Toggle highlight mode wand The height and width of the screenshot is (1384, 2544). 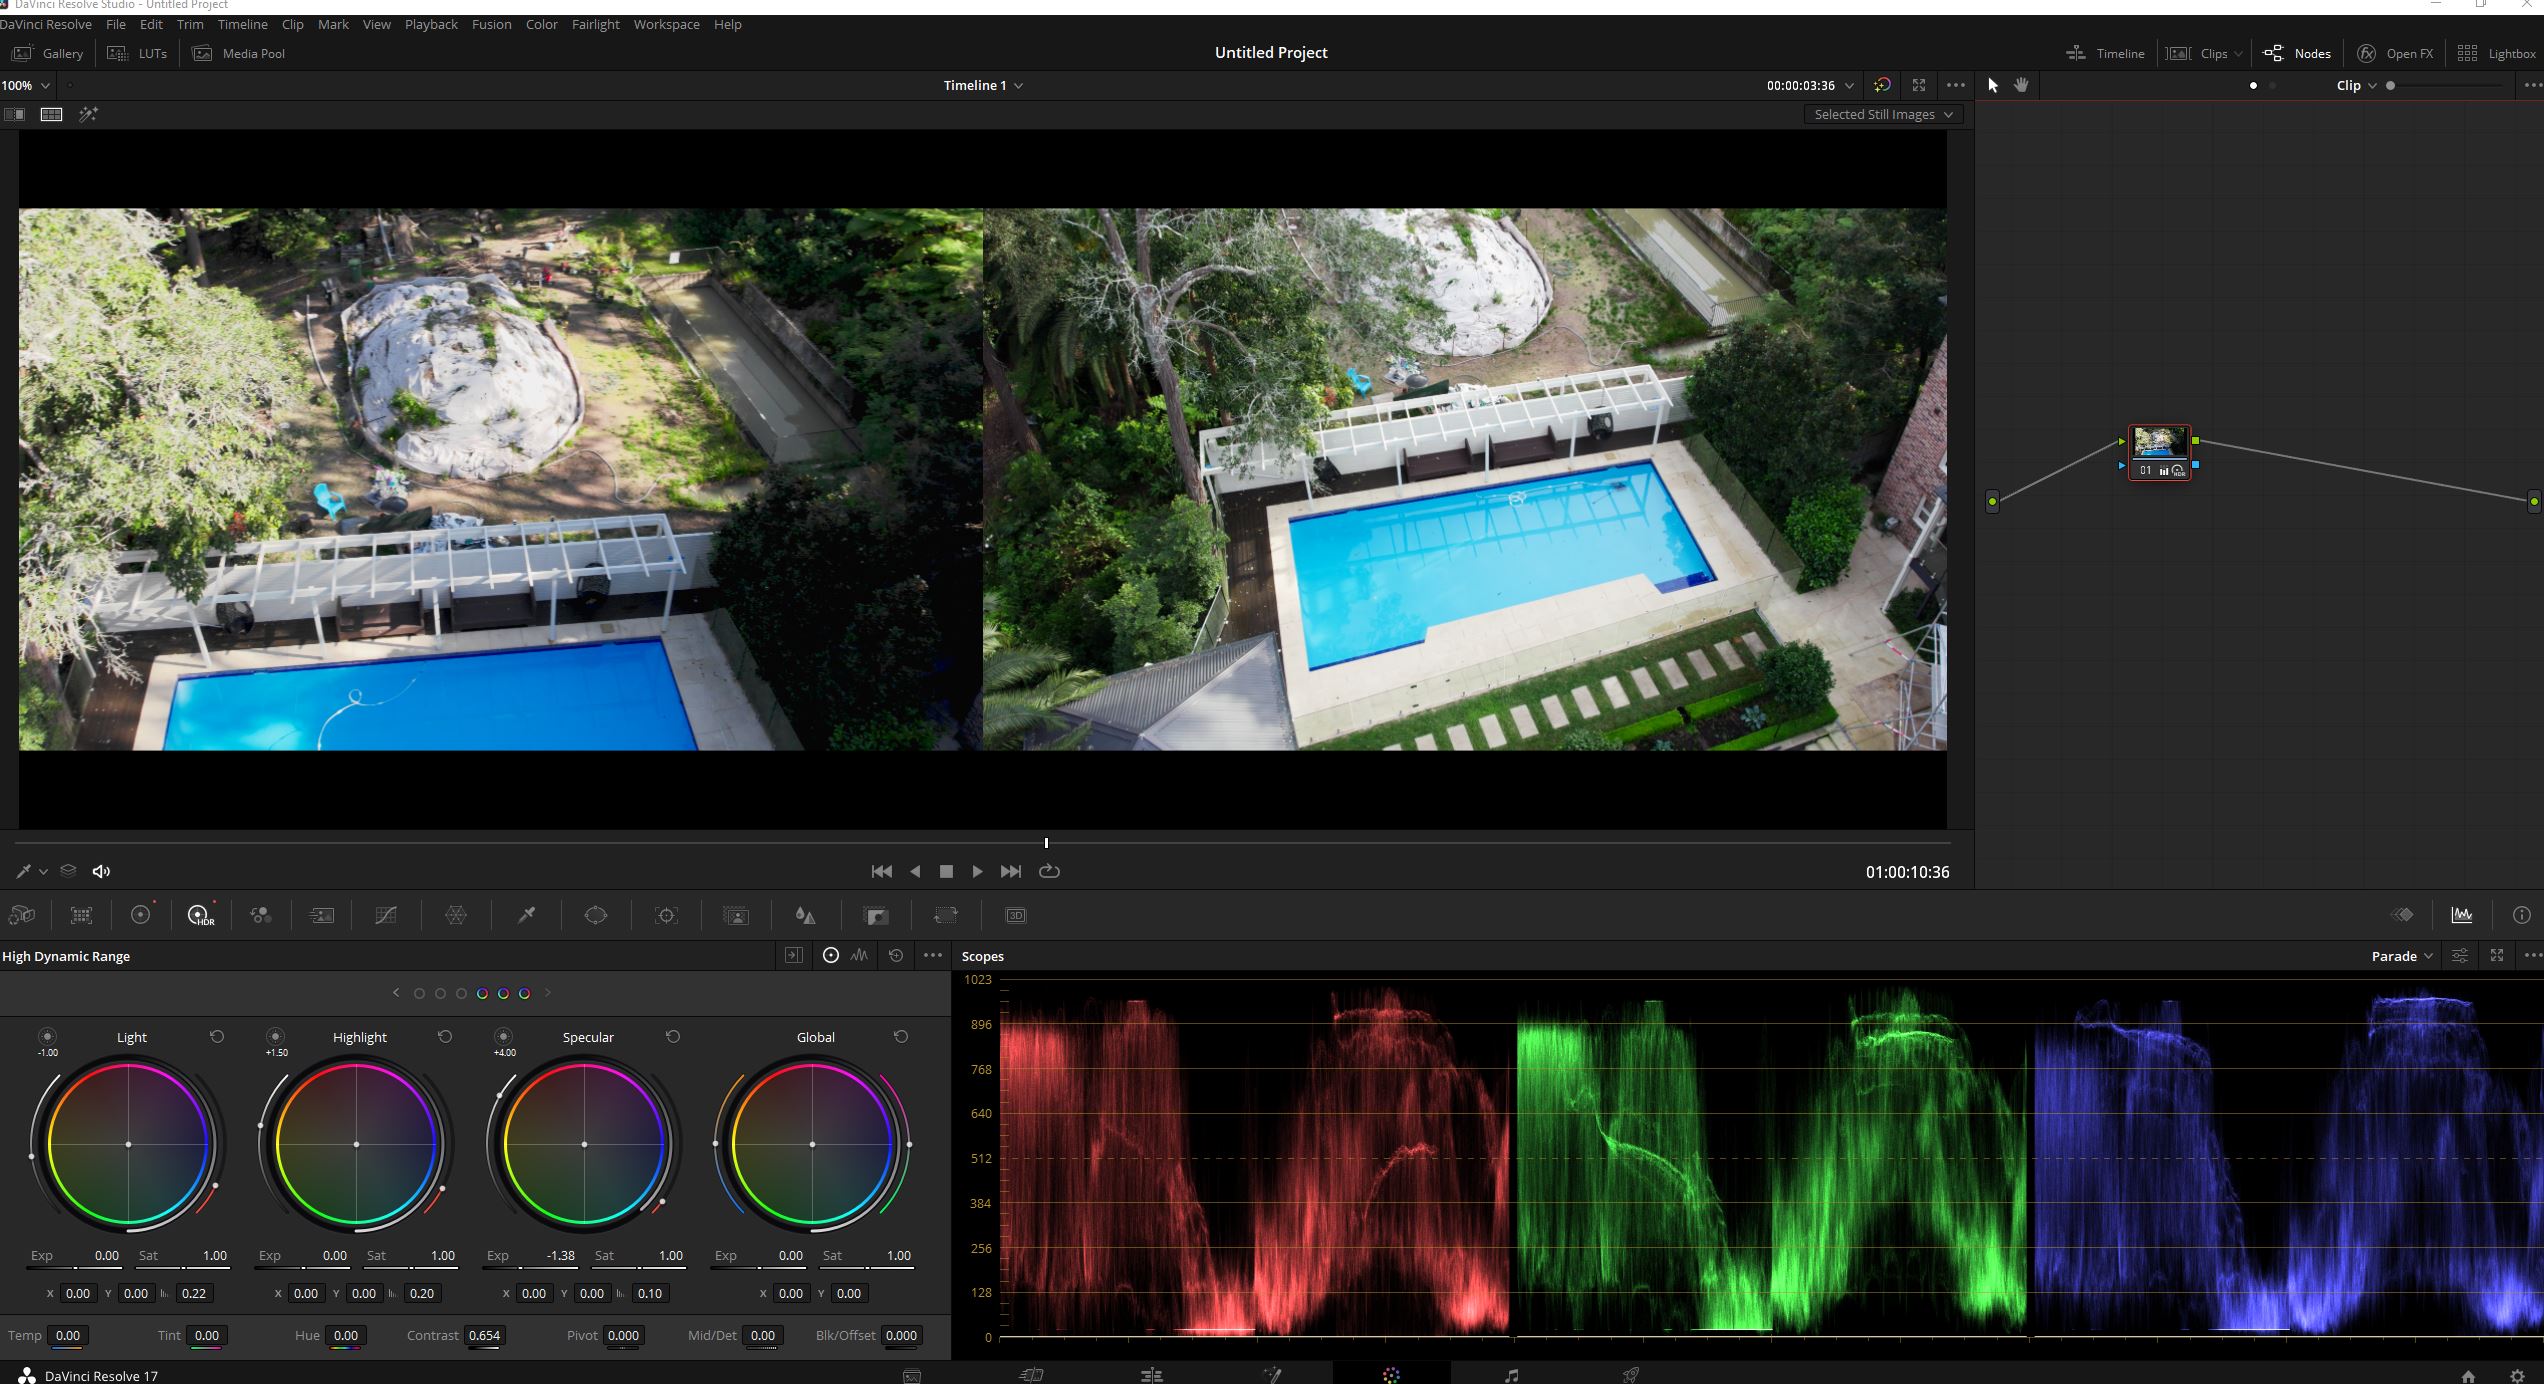click(88, 114)
